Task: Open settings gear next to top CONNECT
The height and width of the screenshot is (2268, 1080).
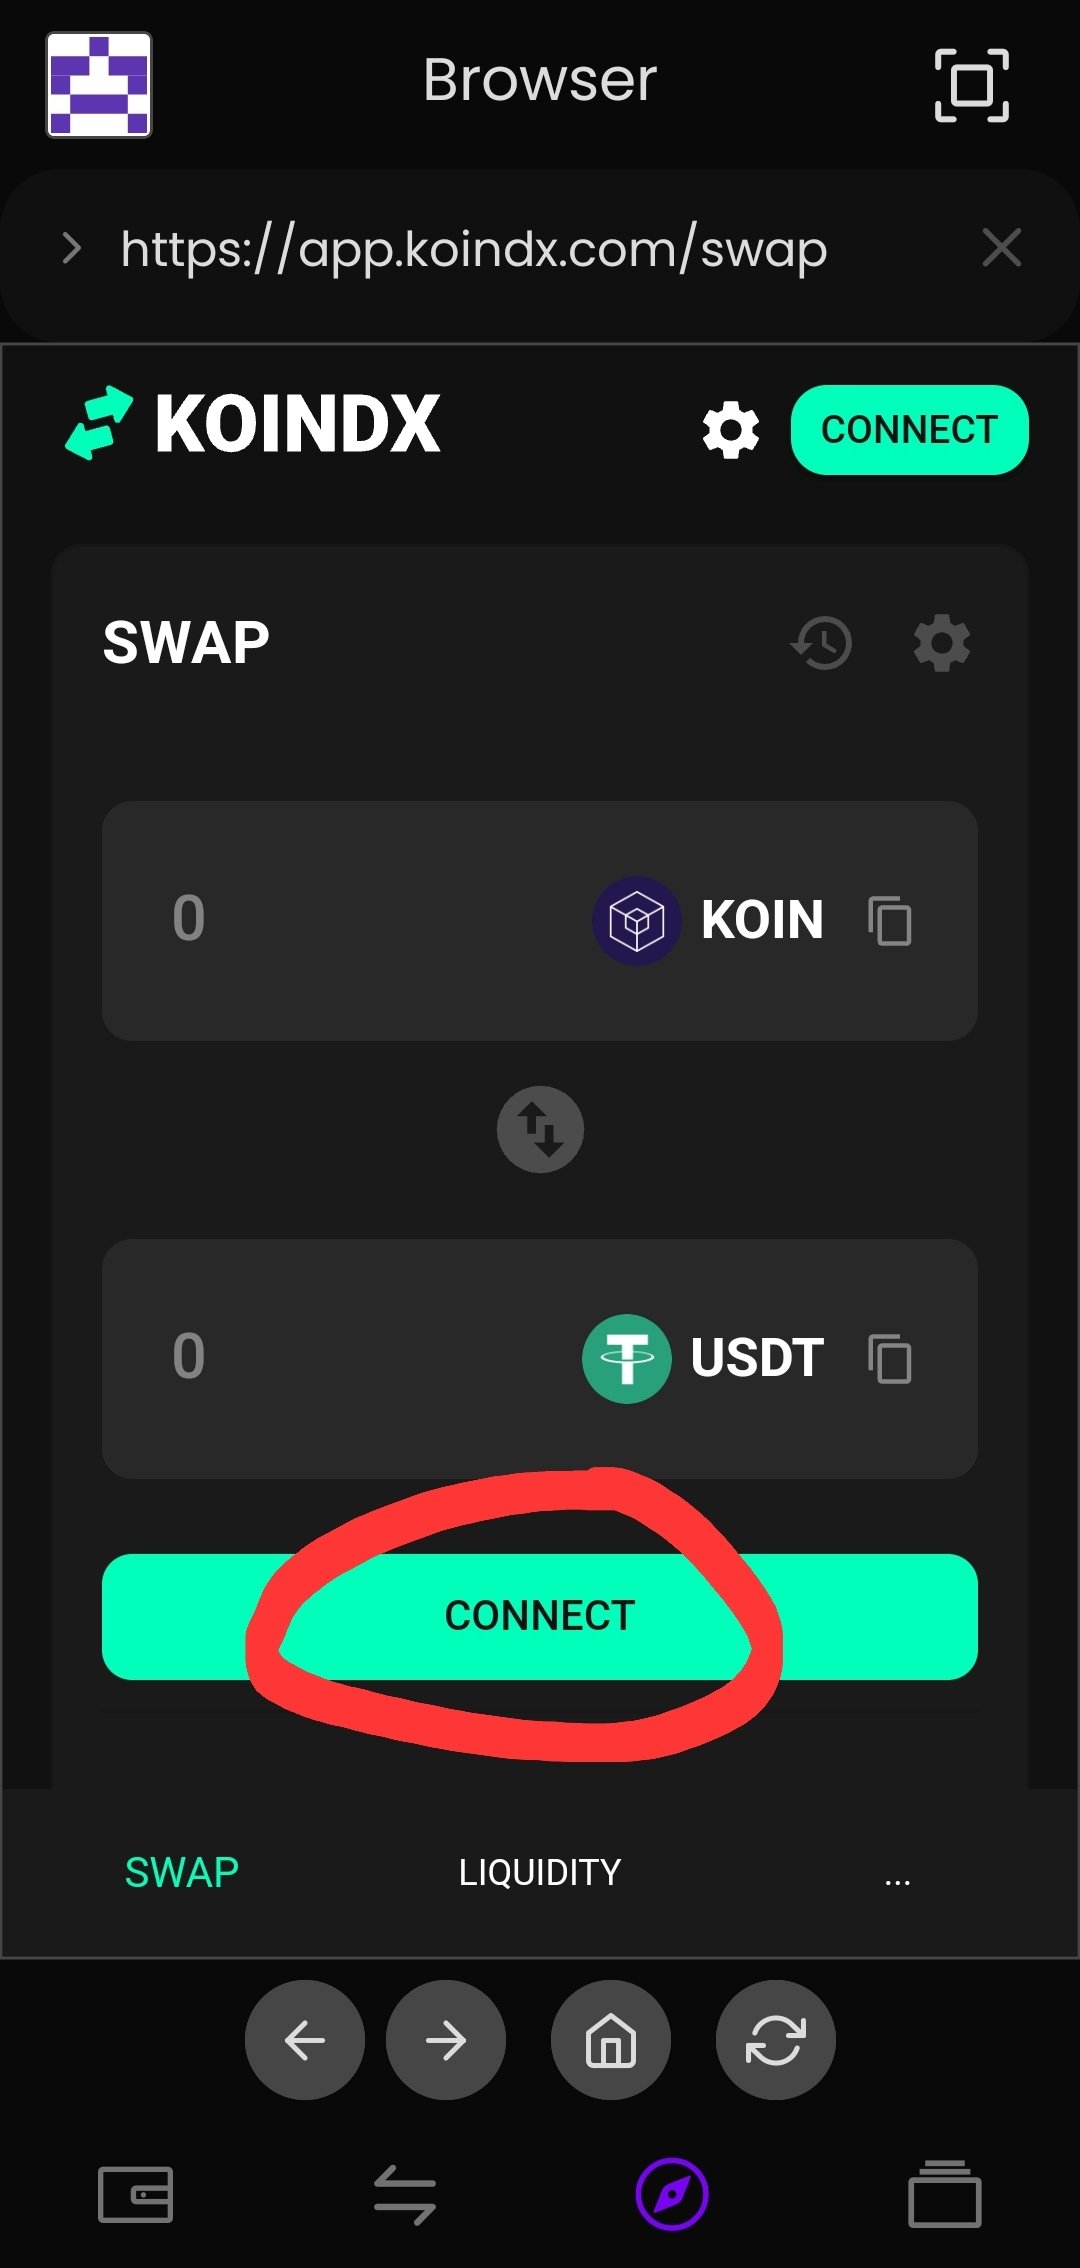Action: [x=731, y=430]
